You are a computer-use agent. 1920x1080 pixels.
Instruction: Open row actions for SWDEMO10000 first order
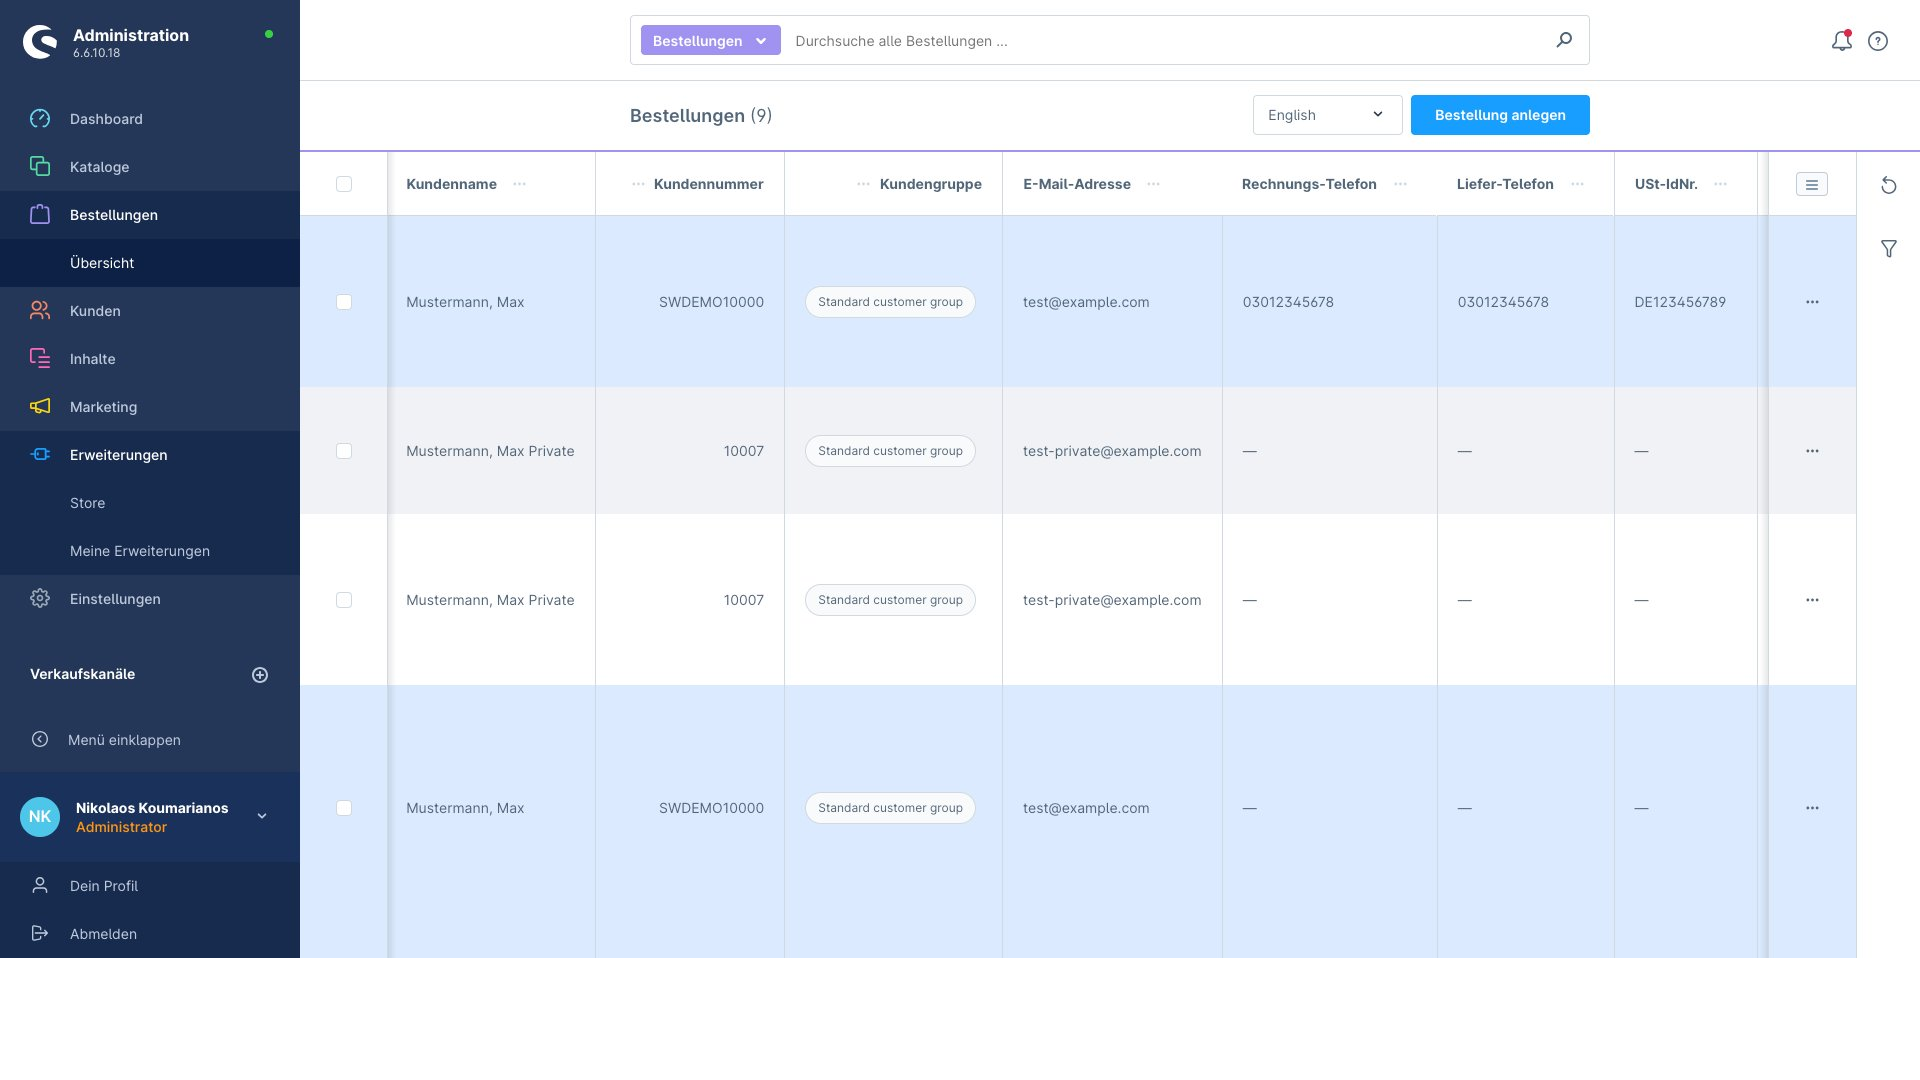(1812, 302)
